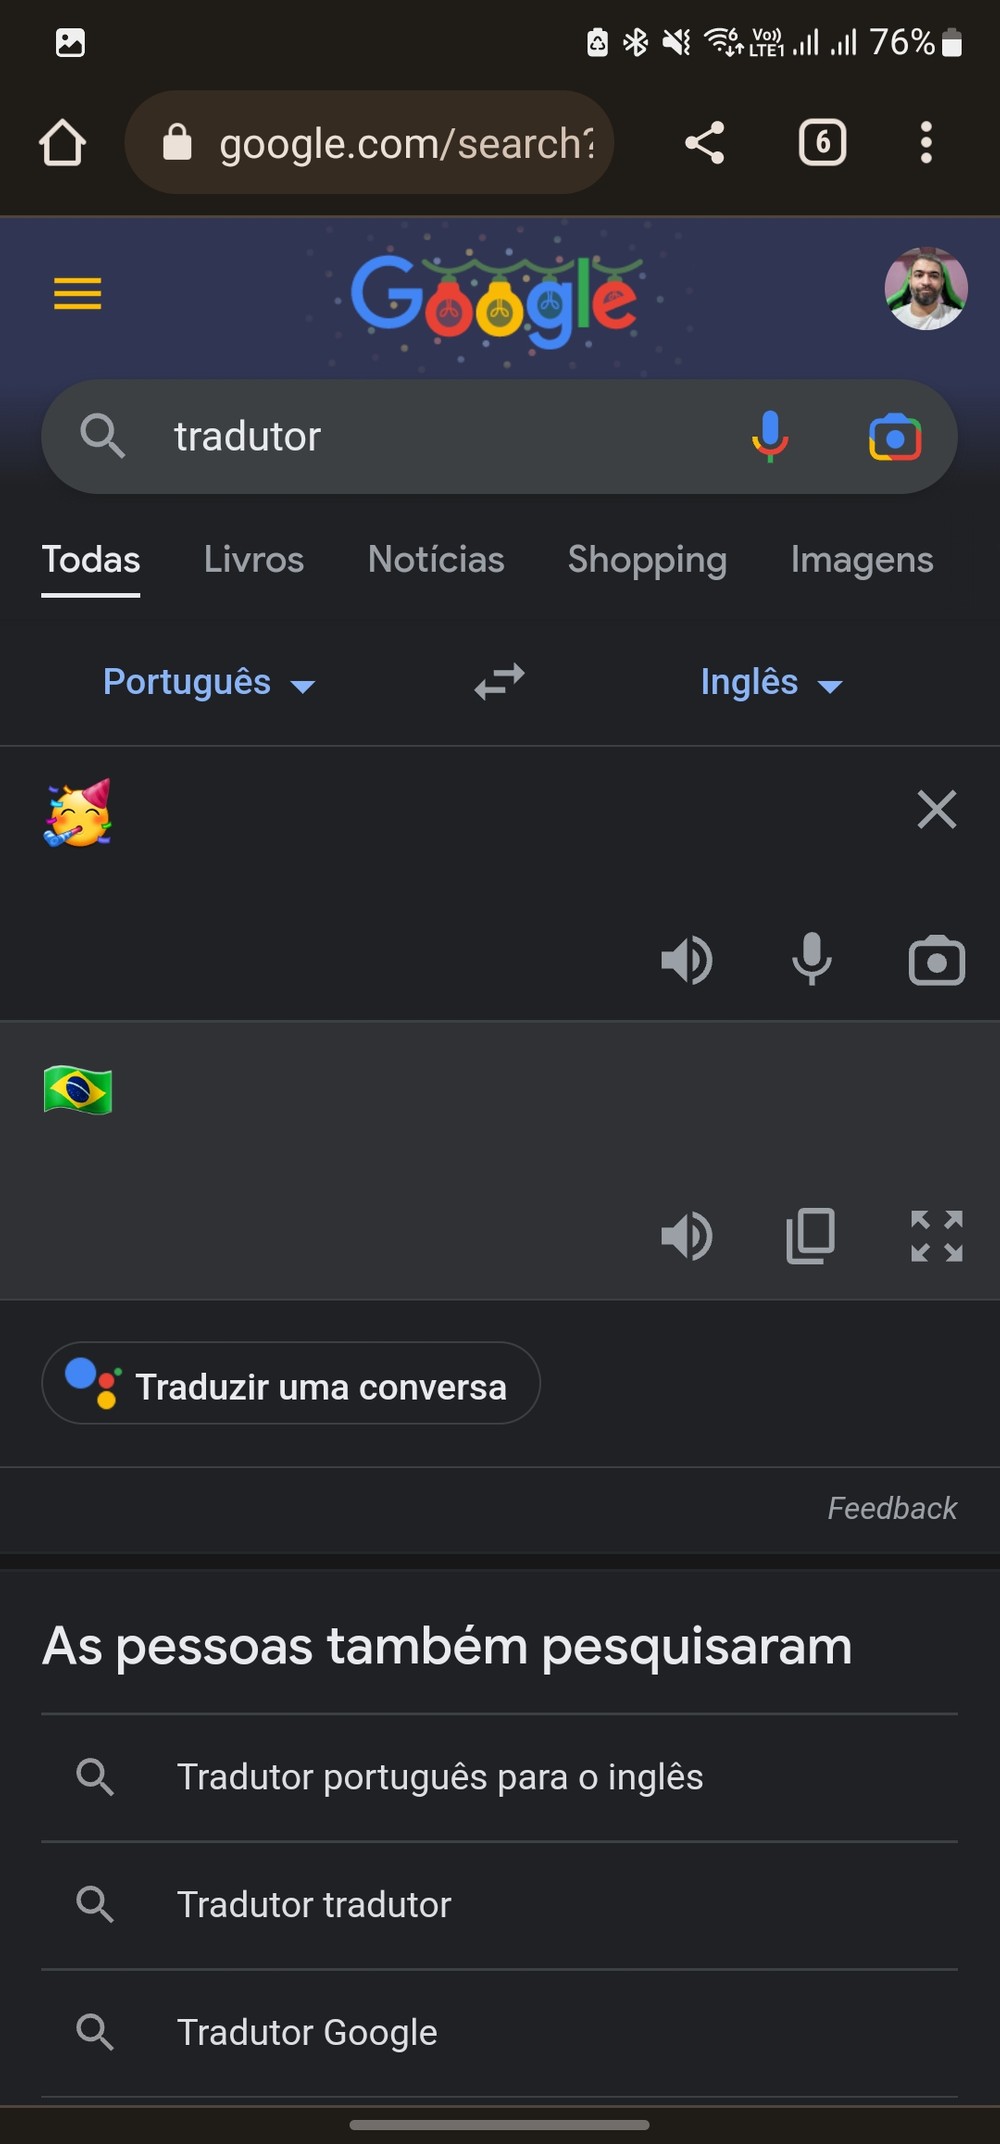The image size is (1000, 2144).
Task: Open the tab switcher showing 6 tabs
Action: [x=822, y=143]
